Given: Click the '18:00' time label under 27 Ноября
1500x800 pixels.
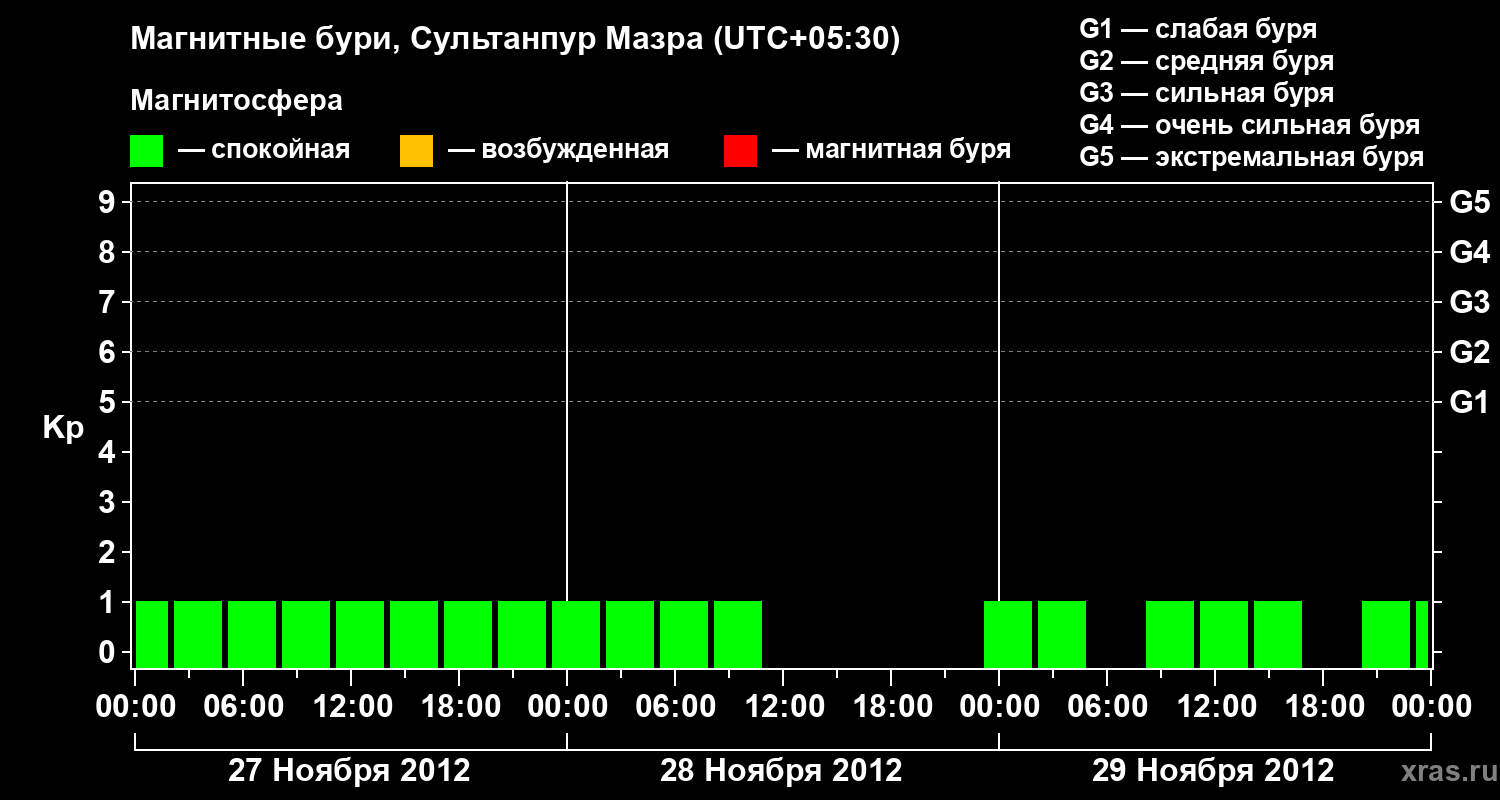Looking at the screenshot, I should pyautogui.click(x=459, y=706).
